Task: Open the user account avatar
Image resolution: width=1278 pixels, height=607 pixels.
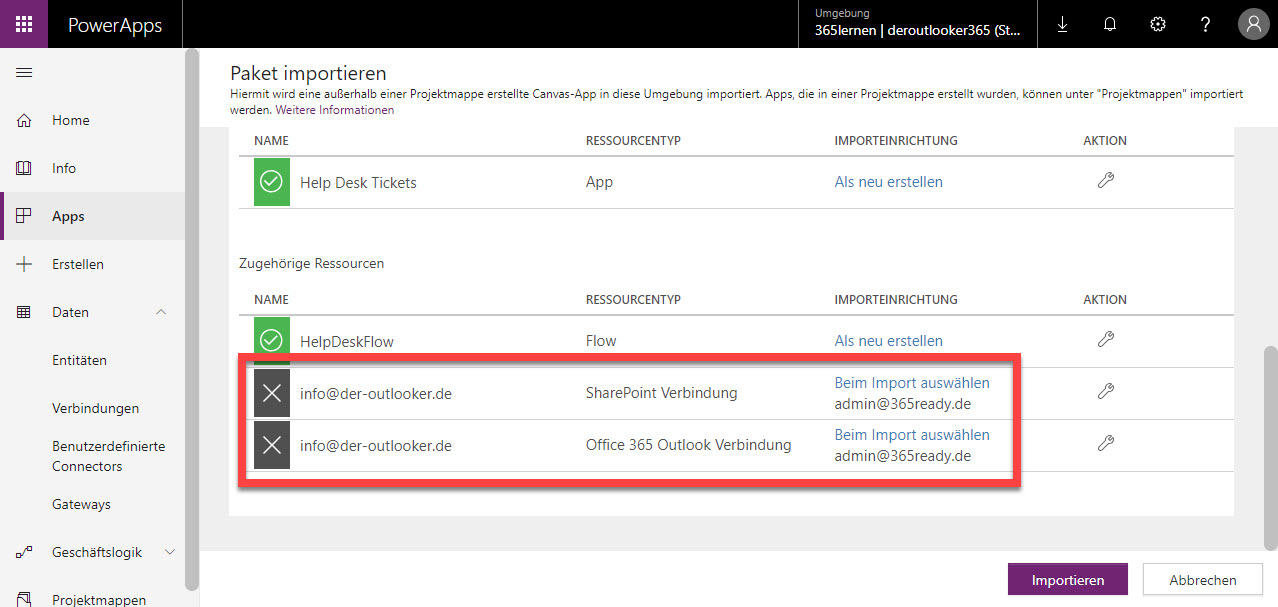Action: (1253, 24)
